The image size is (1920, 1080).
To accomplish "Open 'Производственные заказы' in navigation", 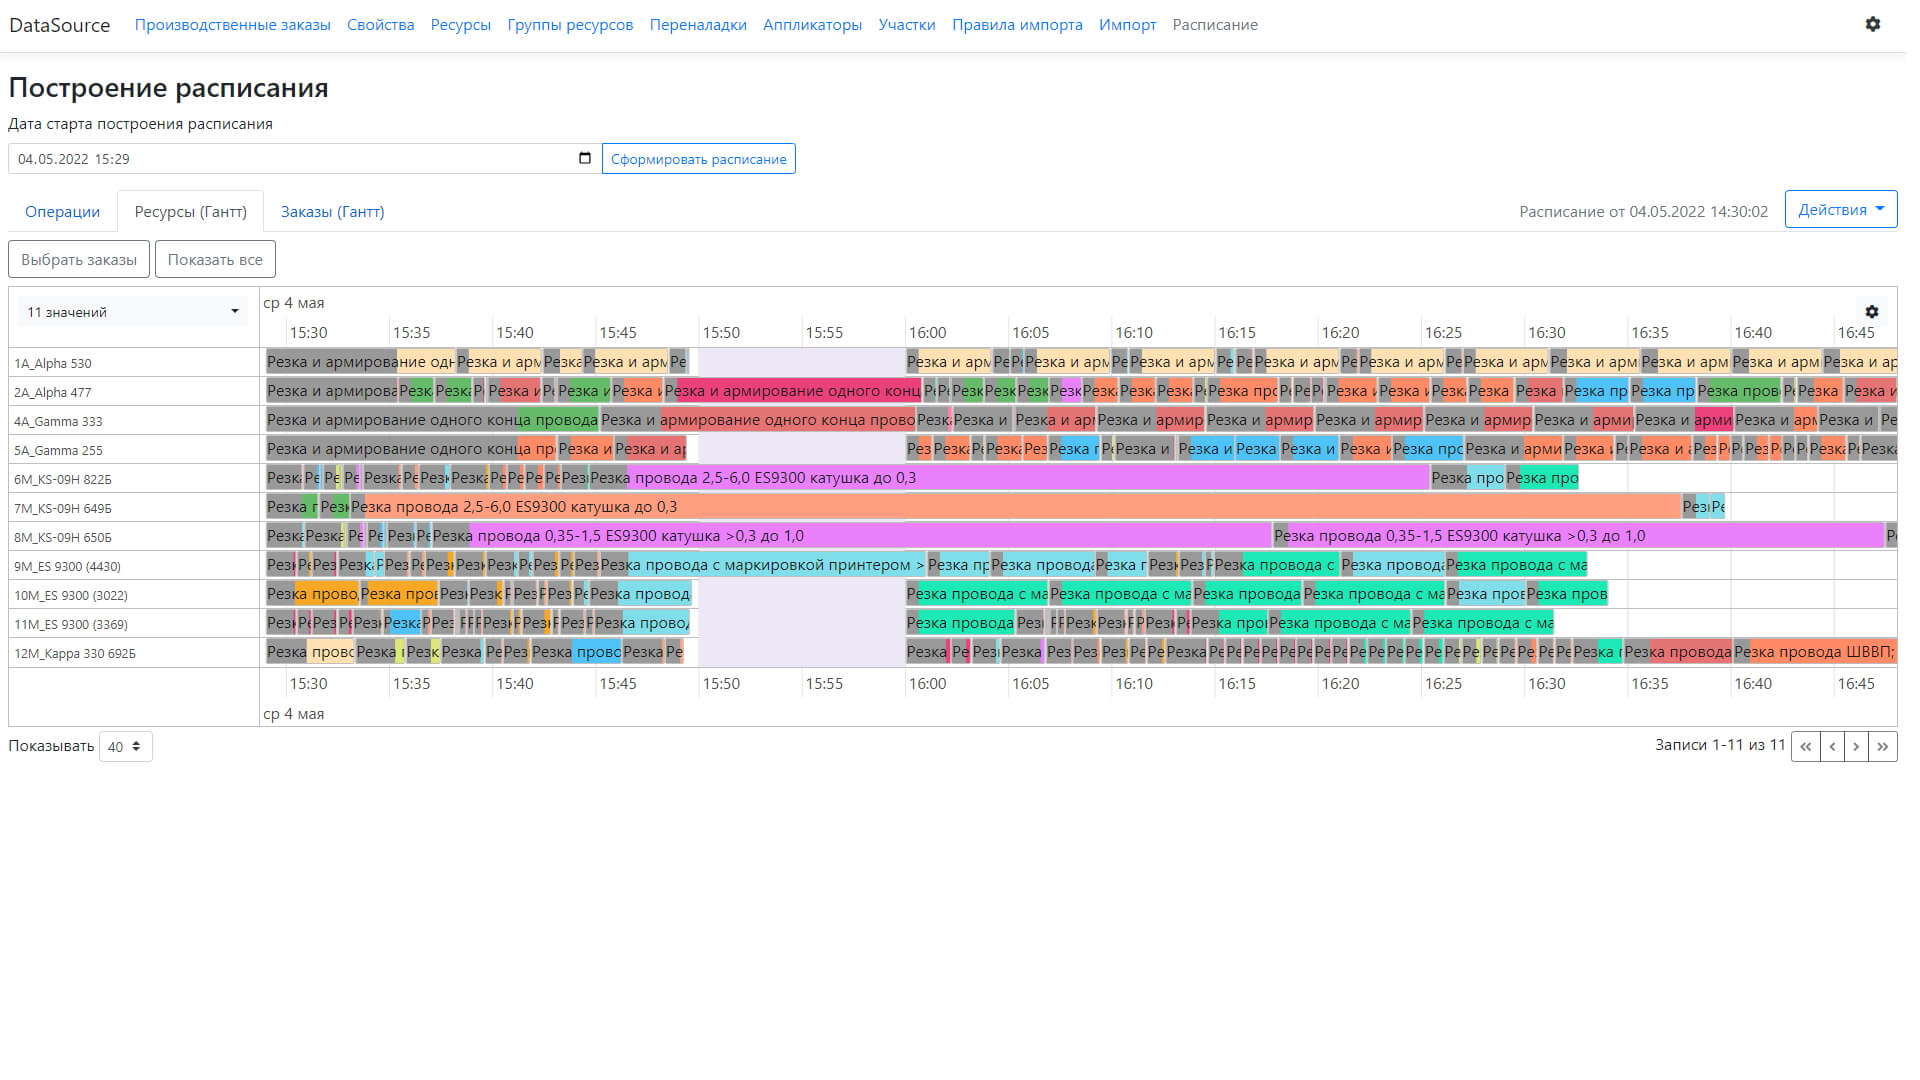I will [232, 25].
